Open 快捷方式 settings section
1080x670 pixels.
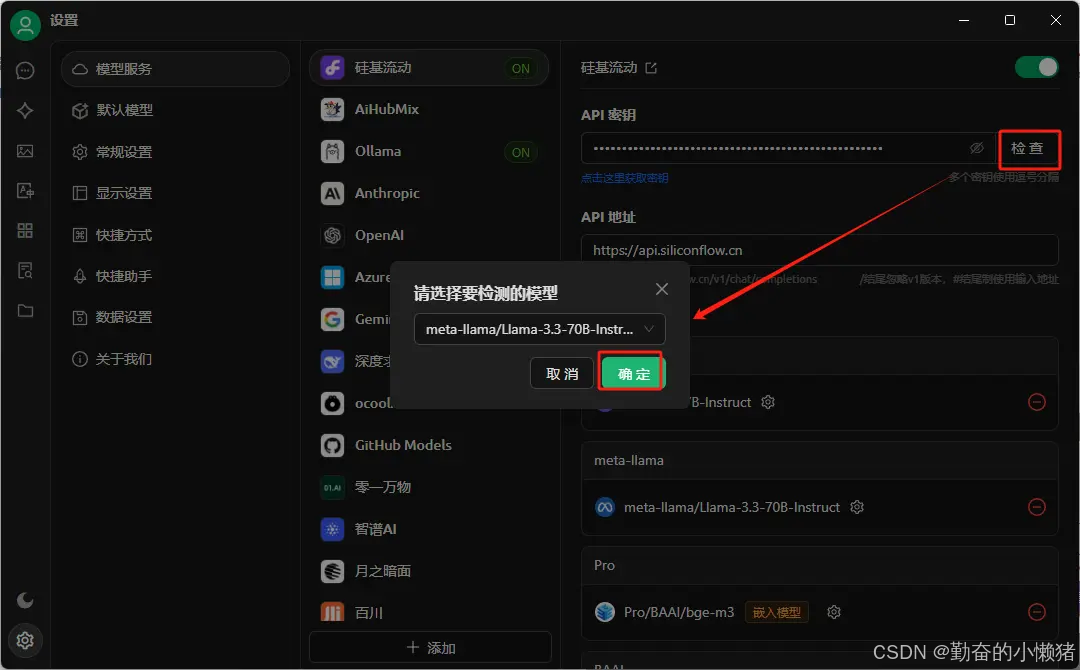coord(175,235)
